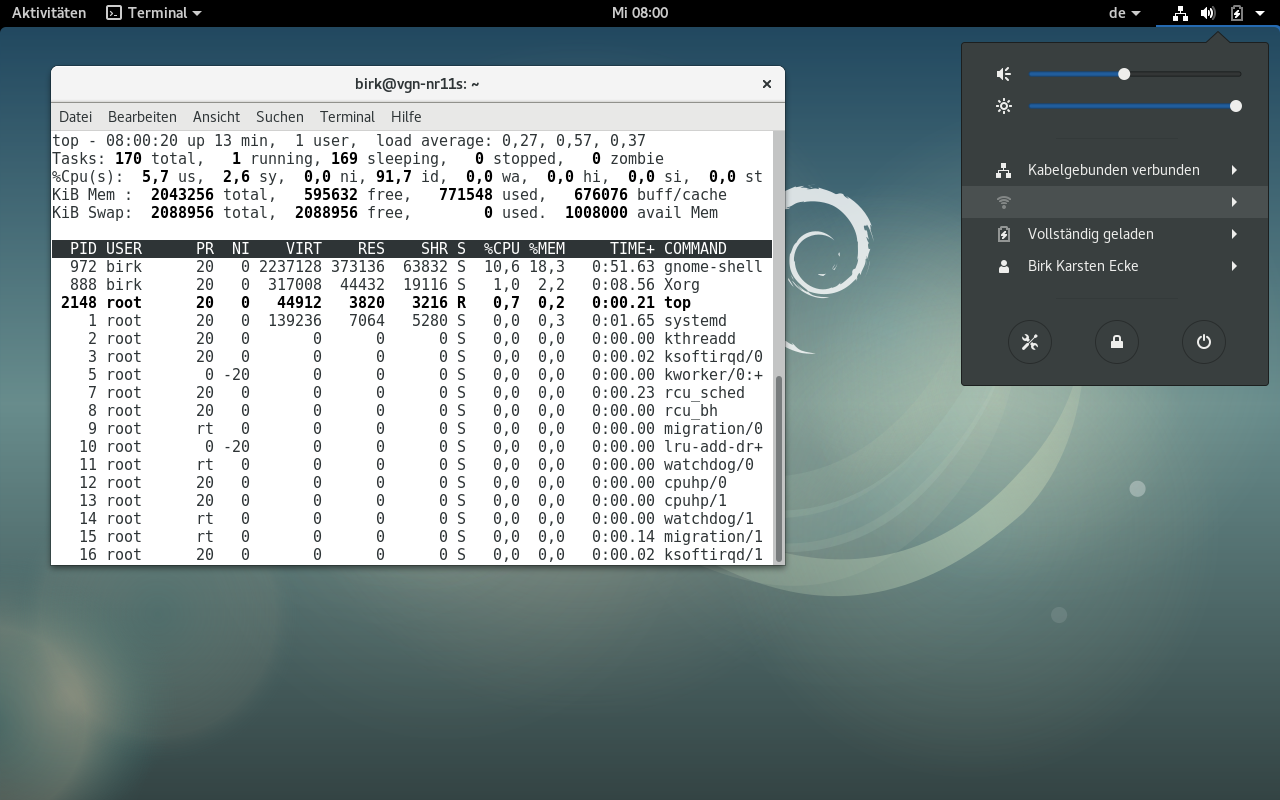
Task: Click the network icon beside Kabelgebunden verbunden
Action: pyautogui.click(x=1004, y=170)
